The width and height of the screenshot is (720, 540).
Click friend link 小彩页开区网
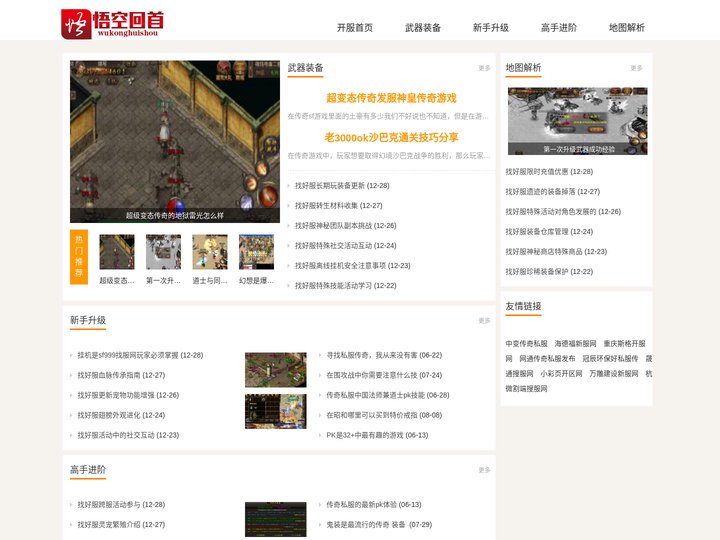click(x=561, y=374)
